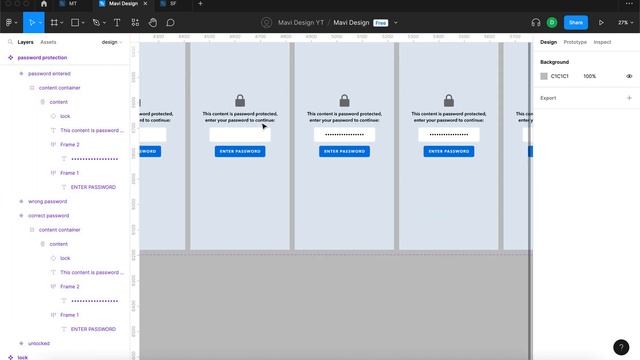The width and height of the screenshot is (640, 360).
Task: Open the help question mark button
Action: pyautogui.click(x=621, y=347)
